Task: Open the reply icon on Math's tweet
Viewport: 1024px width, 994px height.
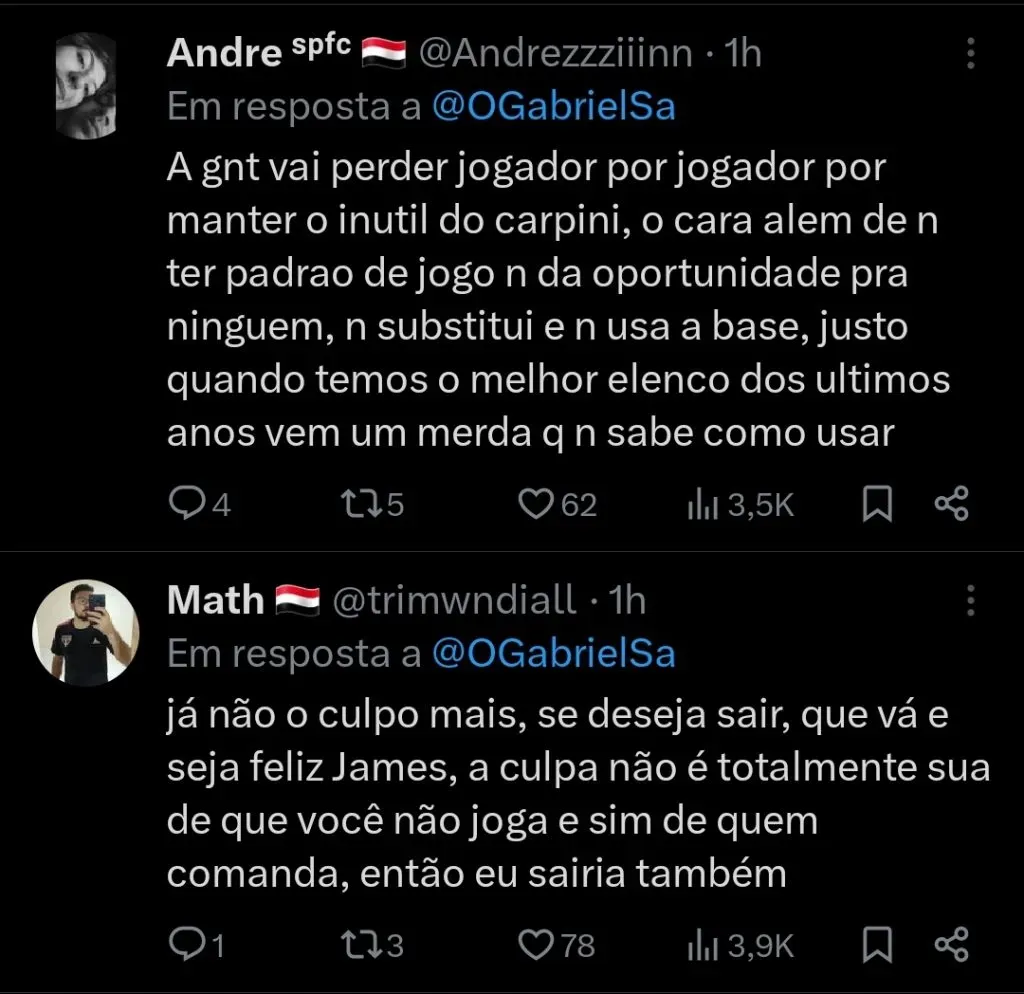Action: [x=189, y=944]
